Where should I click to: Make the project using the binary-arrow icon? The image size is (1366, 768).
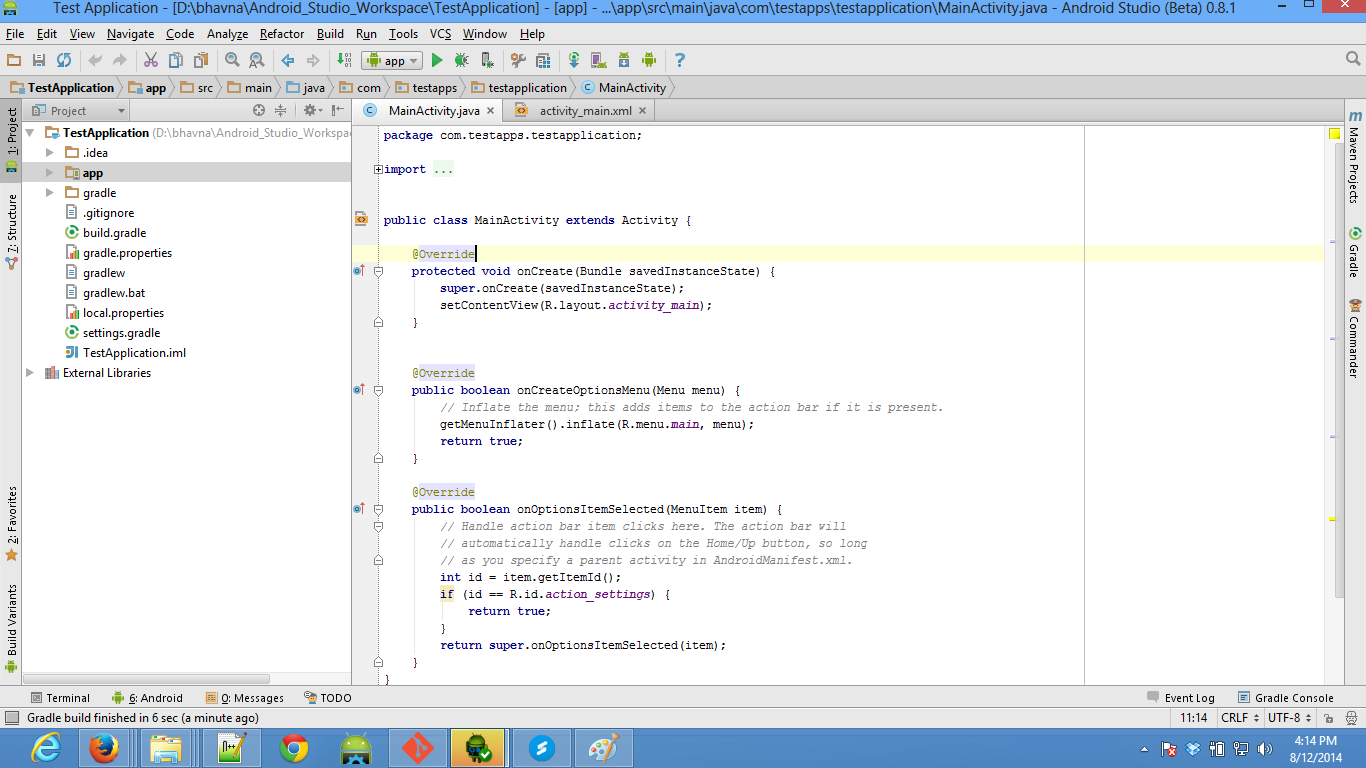coord(344,61)
